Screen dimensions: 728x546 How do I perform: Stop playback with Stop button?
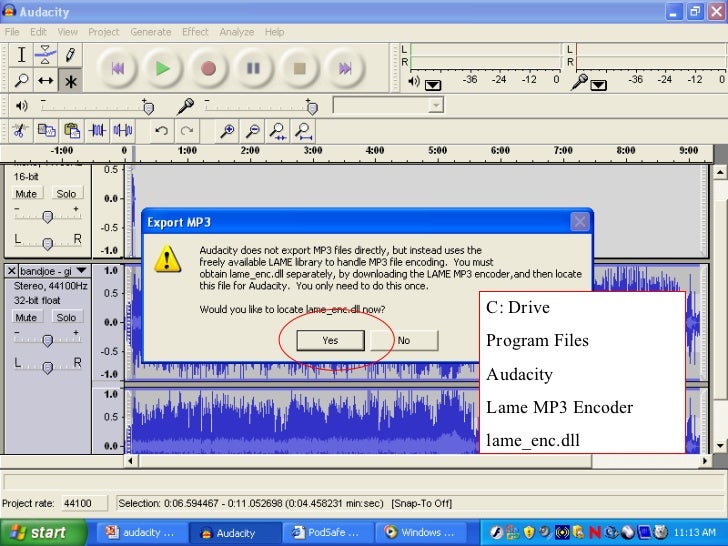(x=299, y=69)
